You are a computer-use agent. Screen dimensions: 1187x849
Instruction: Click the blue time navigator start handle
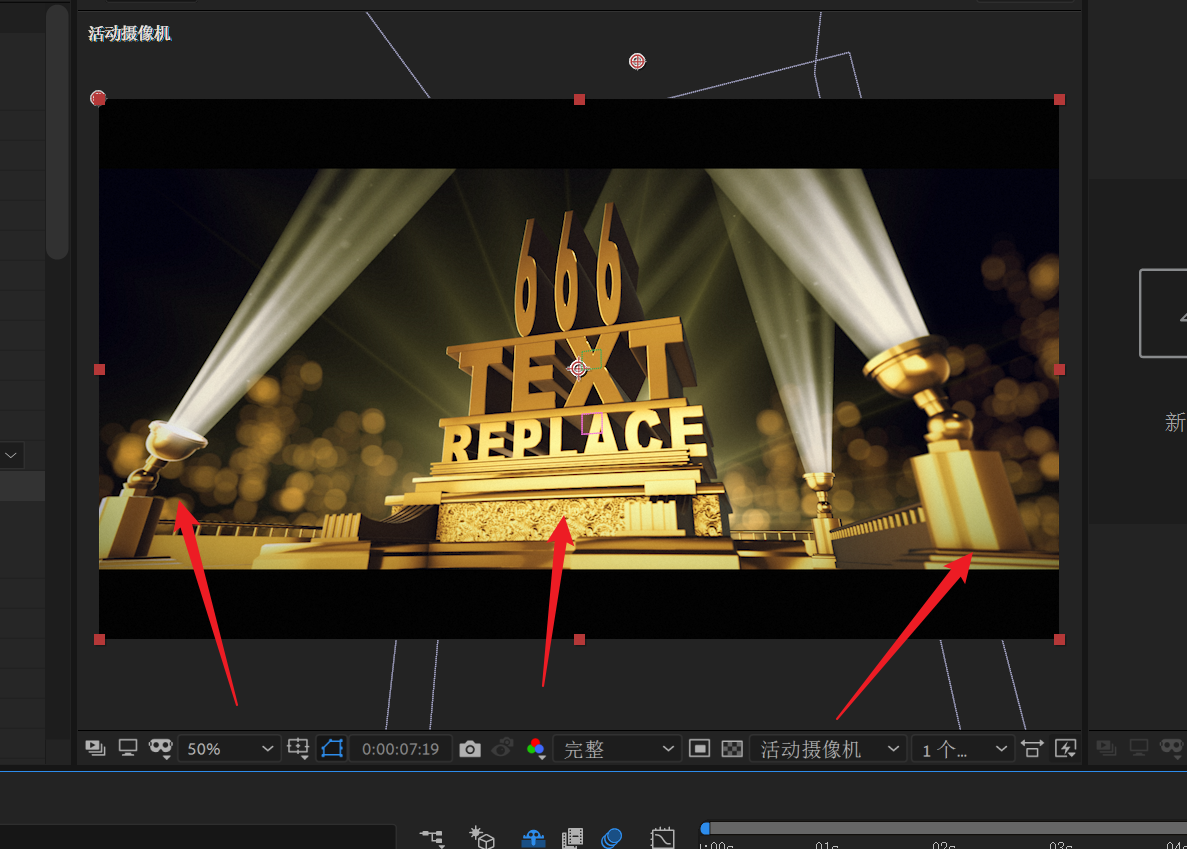705,828
